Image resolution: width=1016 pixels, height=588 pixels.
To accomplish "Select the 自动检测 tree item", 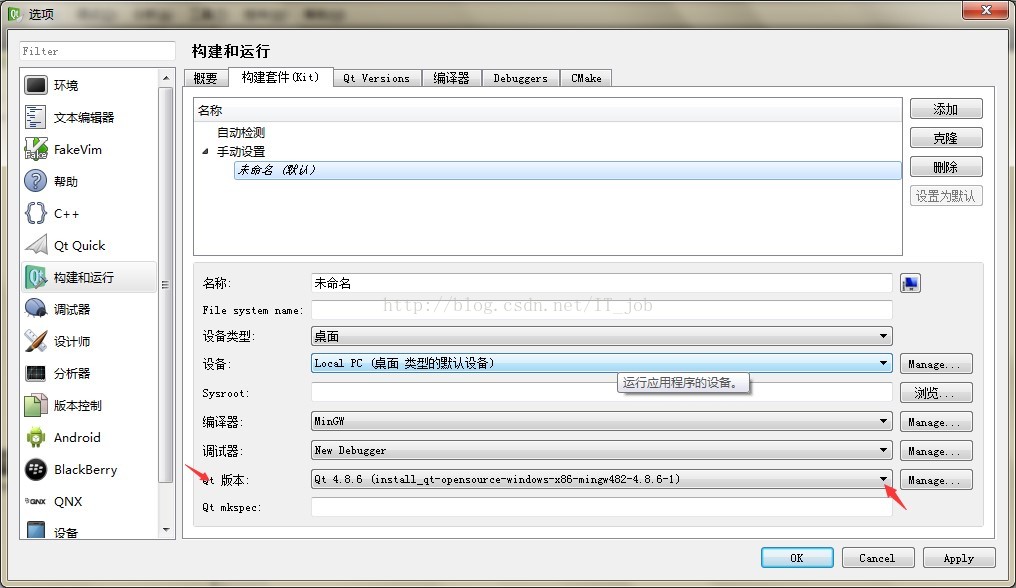I will coord(241,132).
